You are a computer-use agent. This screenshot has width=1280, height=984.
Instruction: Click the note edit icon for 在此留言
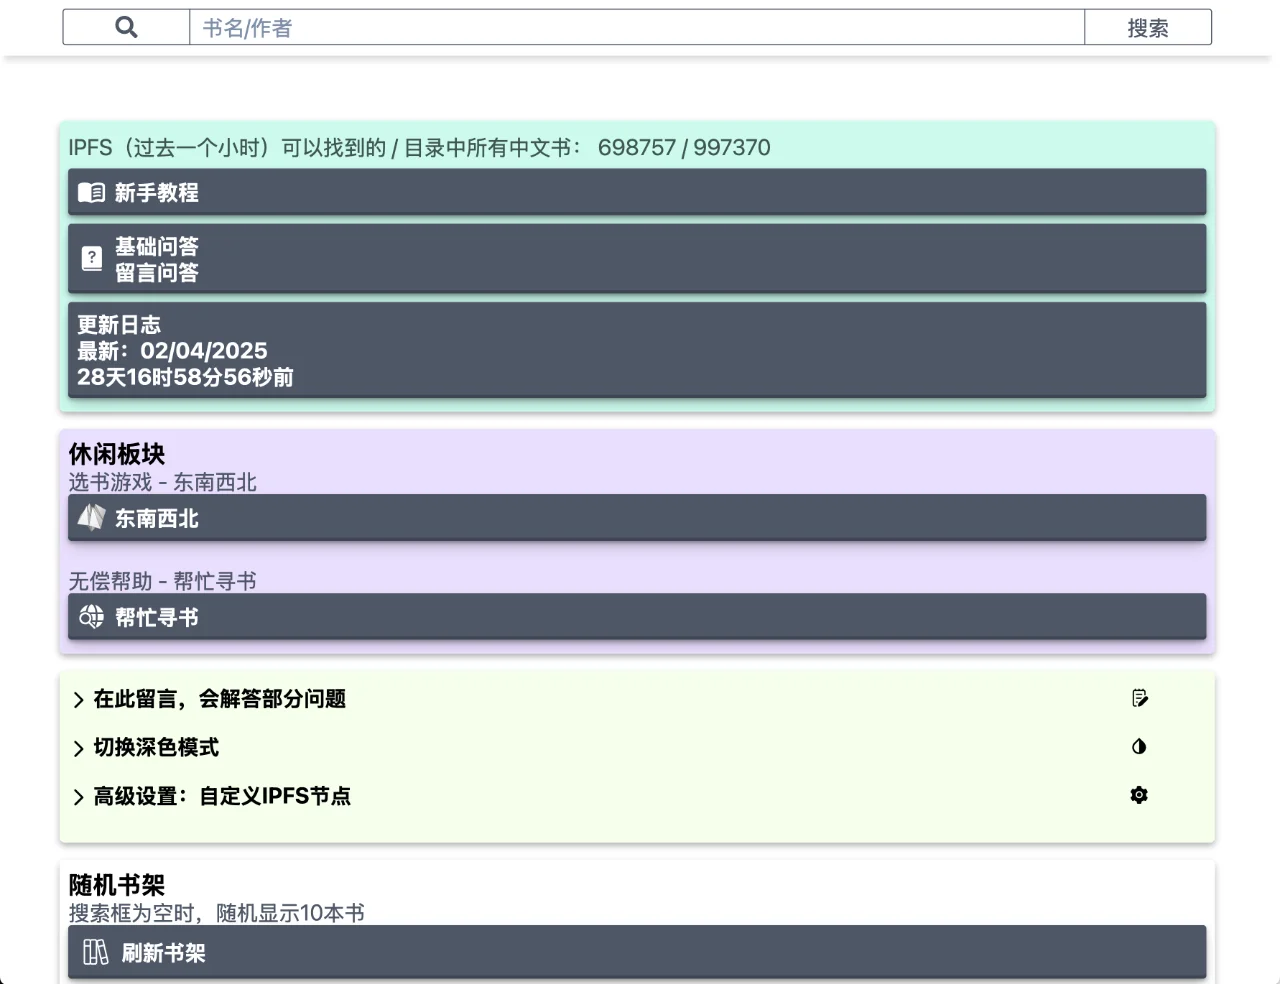click(x=1139, y=698)
